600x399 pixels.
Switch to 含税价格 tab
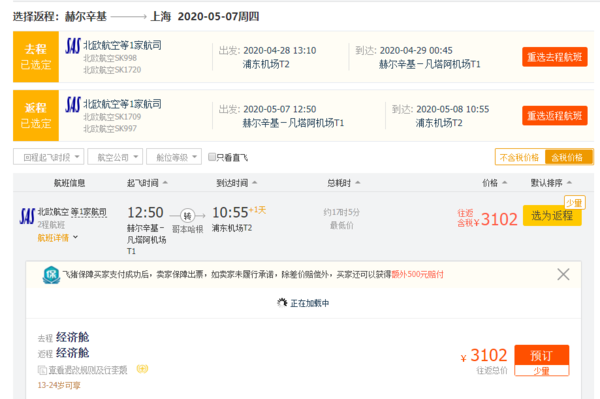pyautogui.click(x=568, y=157)
